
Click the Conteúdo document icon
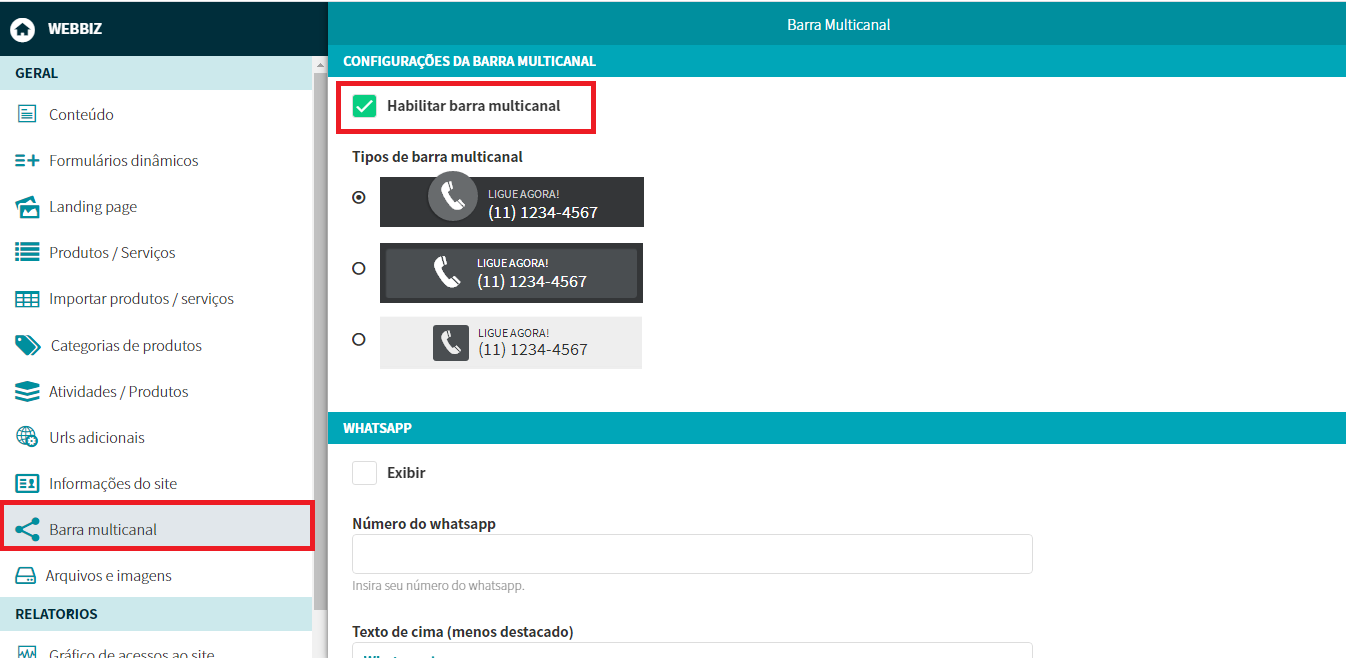(x=27, y=114)
